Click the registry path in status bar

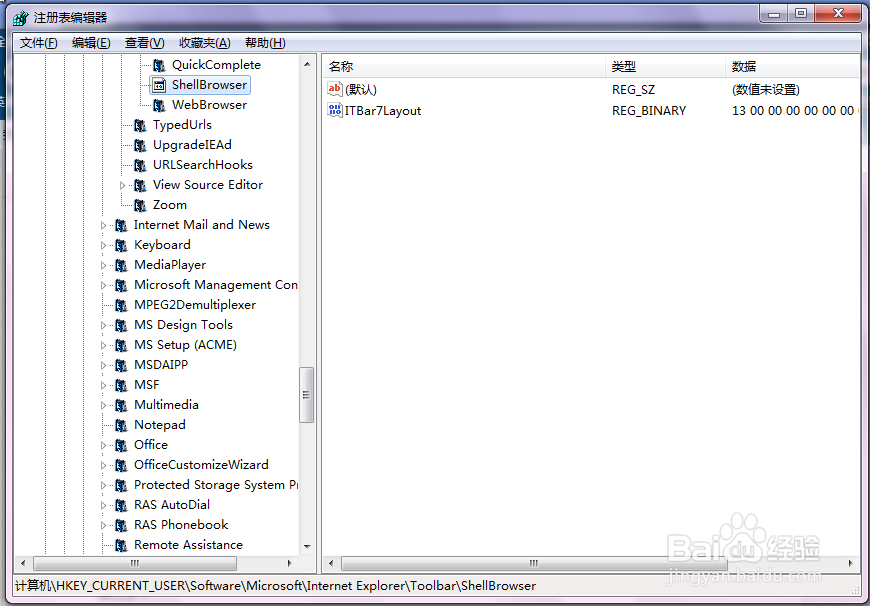pyautogui.click(x=275, y=586)
